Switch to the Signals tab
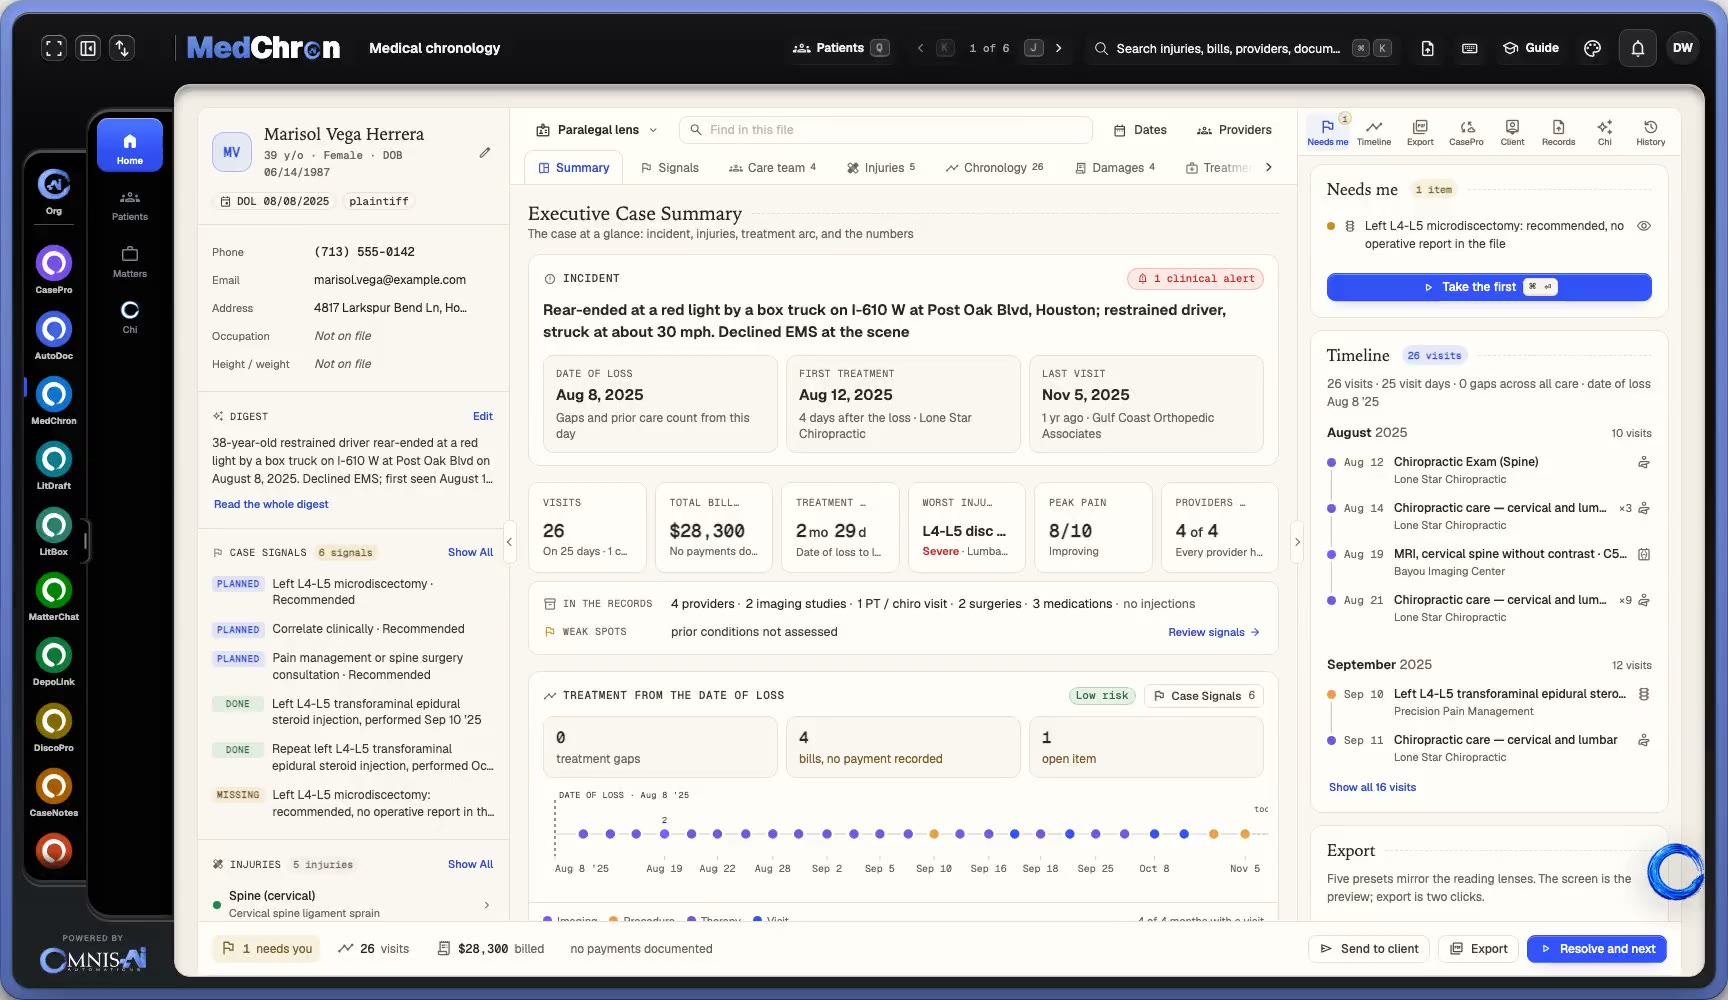Image resolution: width=1728 pixels, height=1000 pixels. click(x=669, y=168)
